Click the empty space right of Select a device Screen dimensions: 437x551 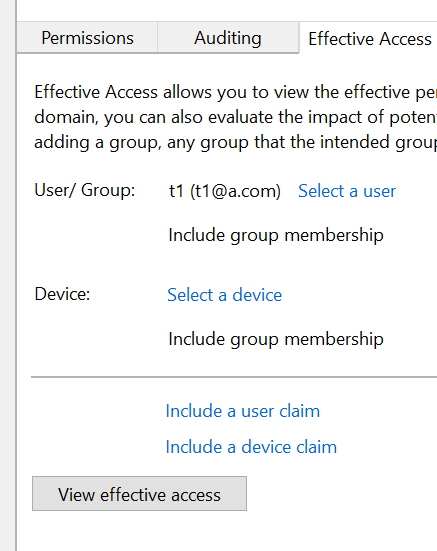coord(358,294)
